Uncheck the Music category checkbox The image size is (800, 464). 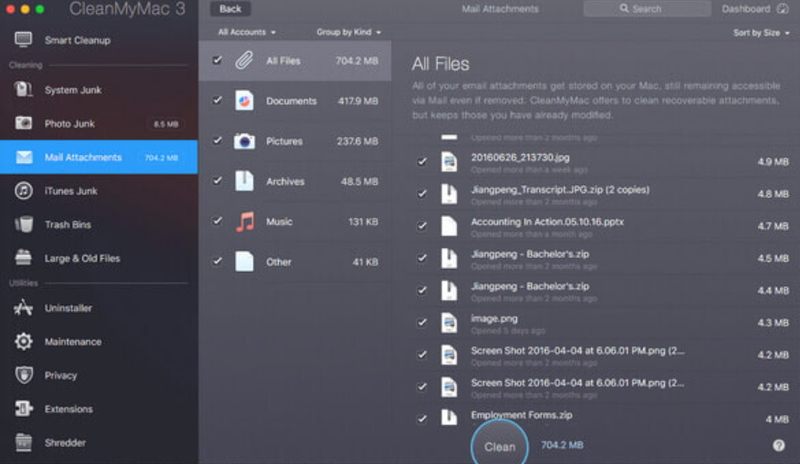pyautogui.click(x=217, y=221)
